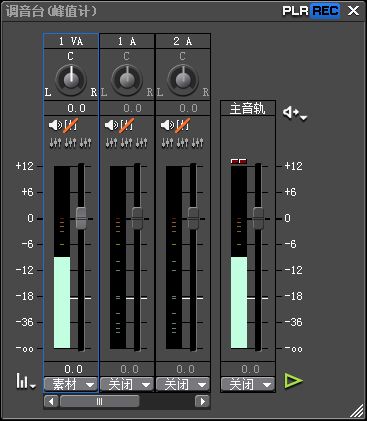This screenshot has height=421, width=367.
Task: Click the master track volume fader handle
Action: [x=258, y=218]
